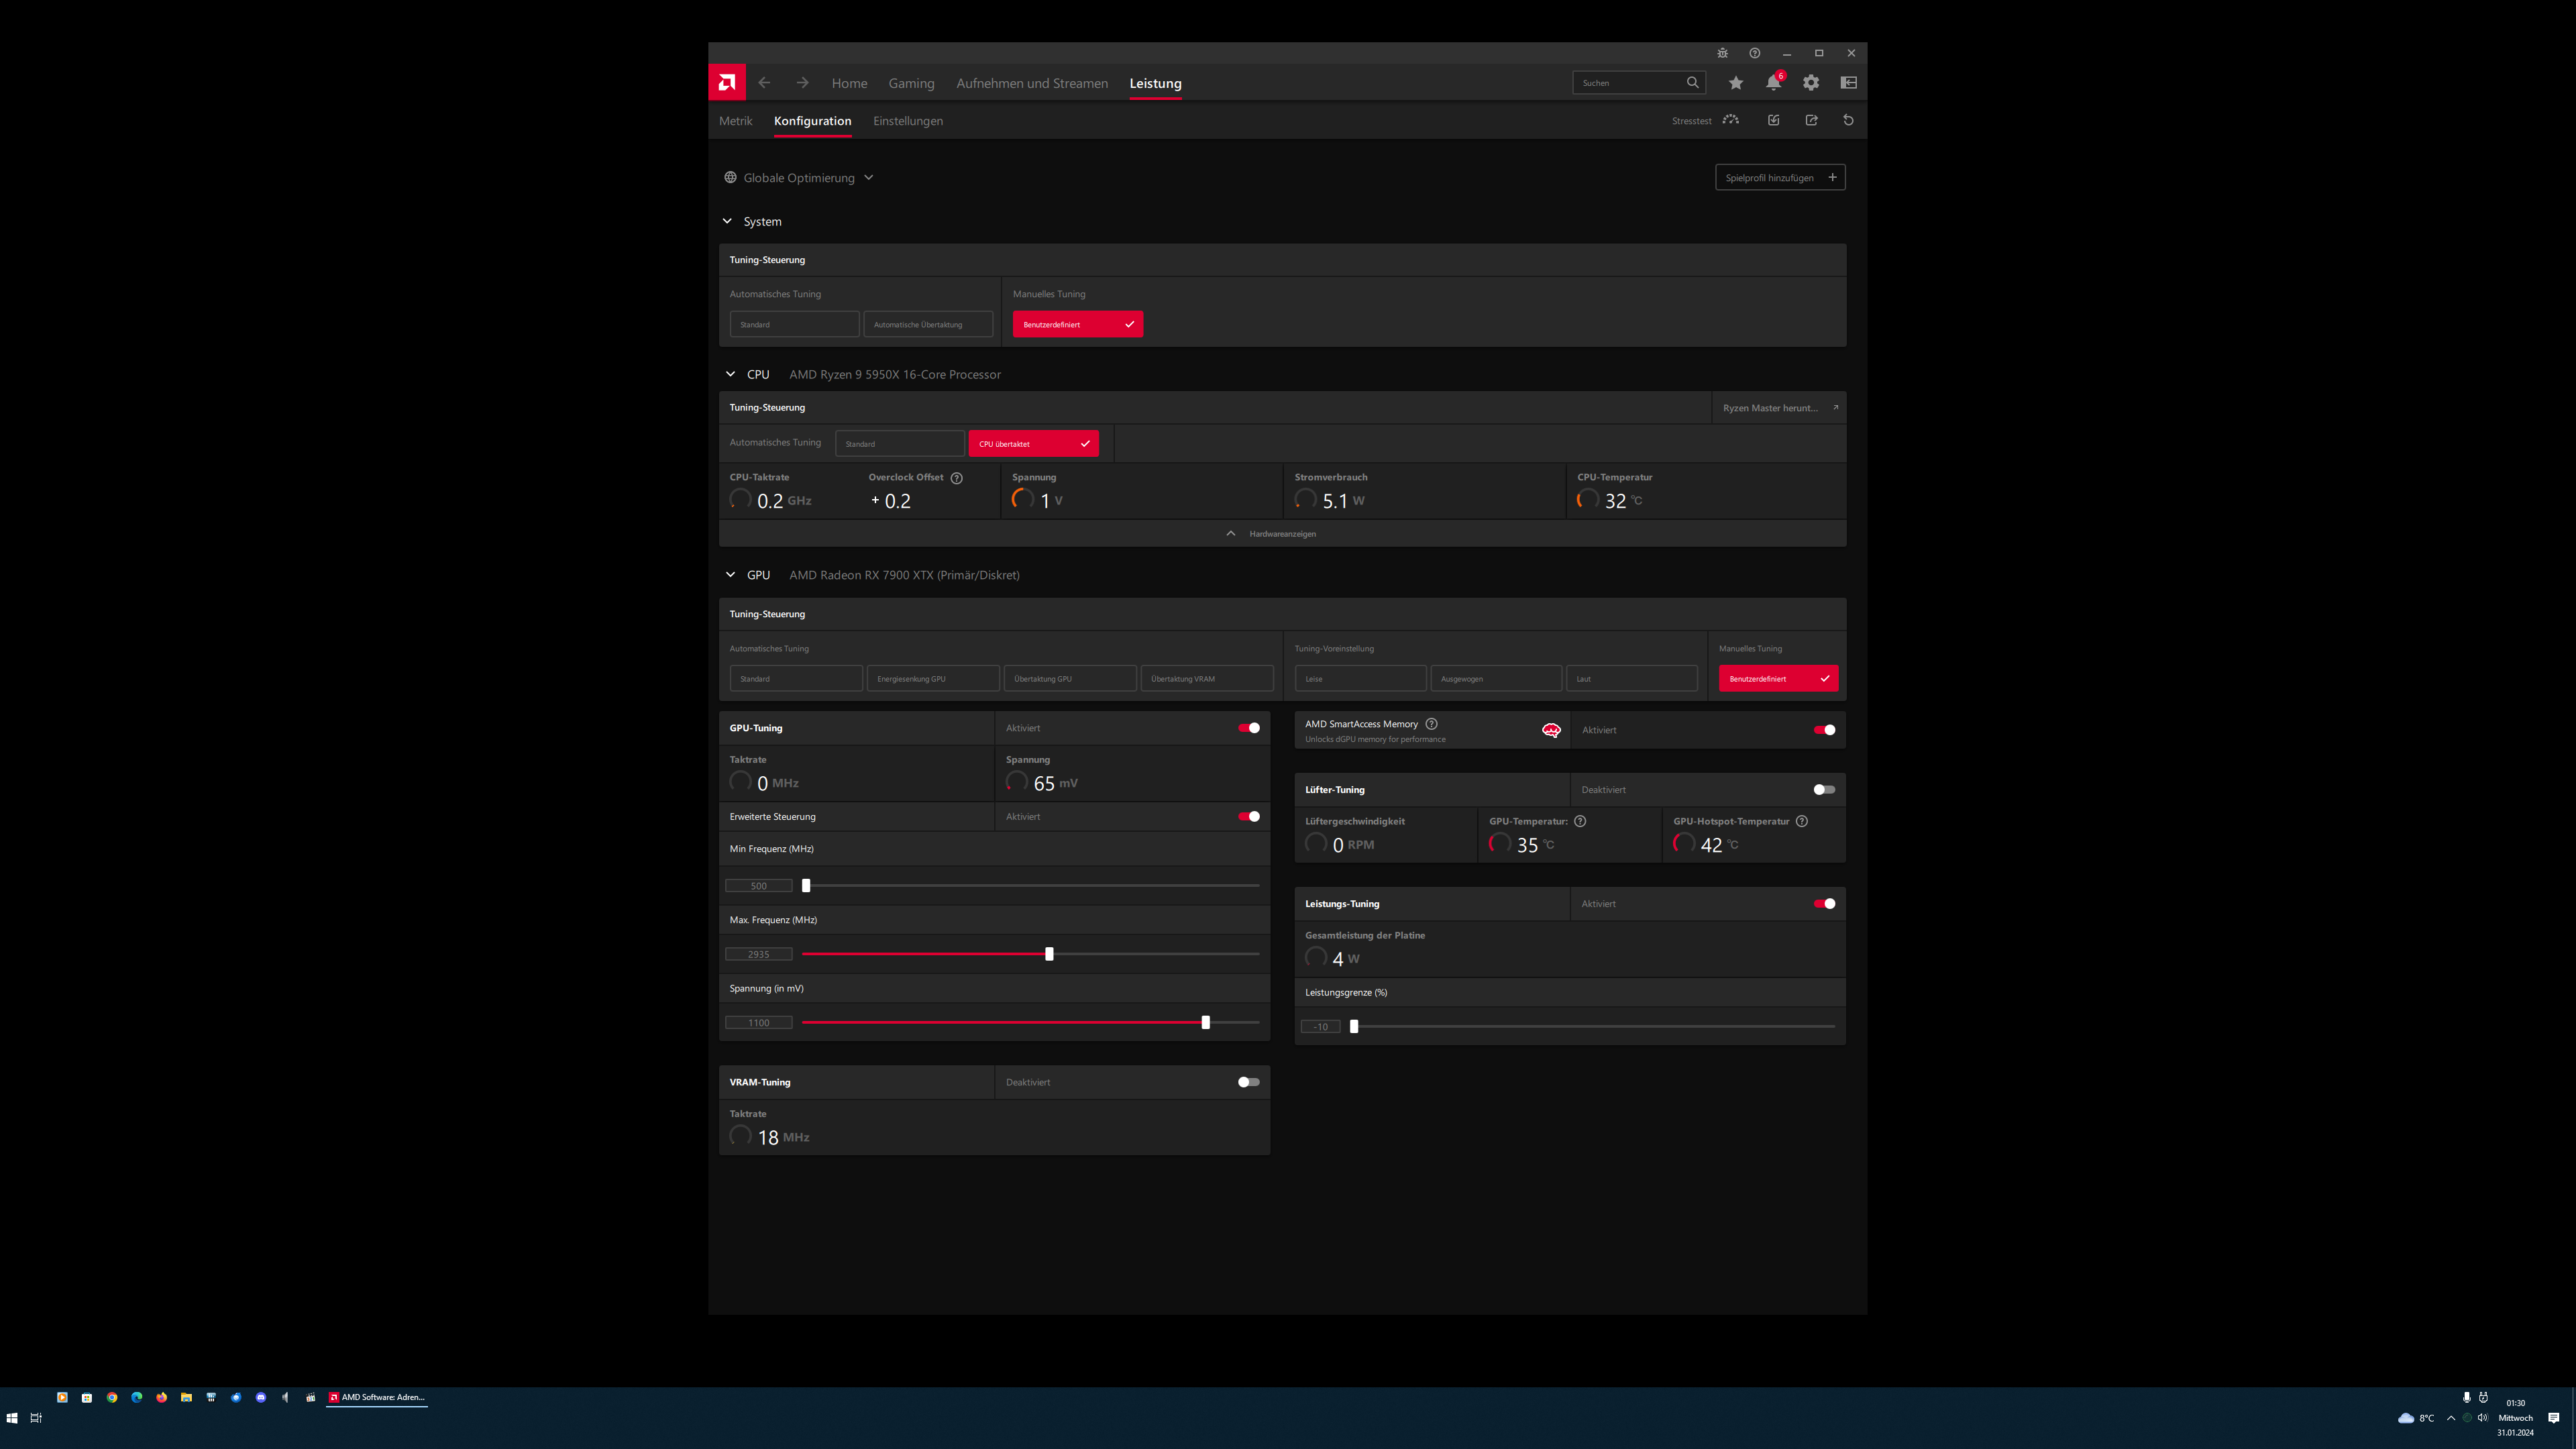
Task: Click the AMD logo home icon
Action: [727, 83]
